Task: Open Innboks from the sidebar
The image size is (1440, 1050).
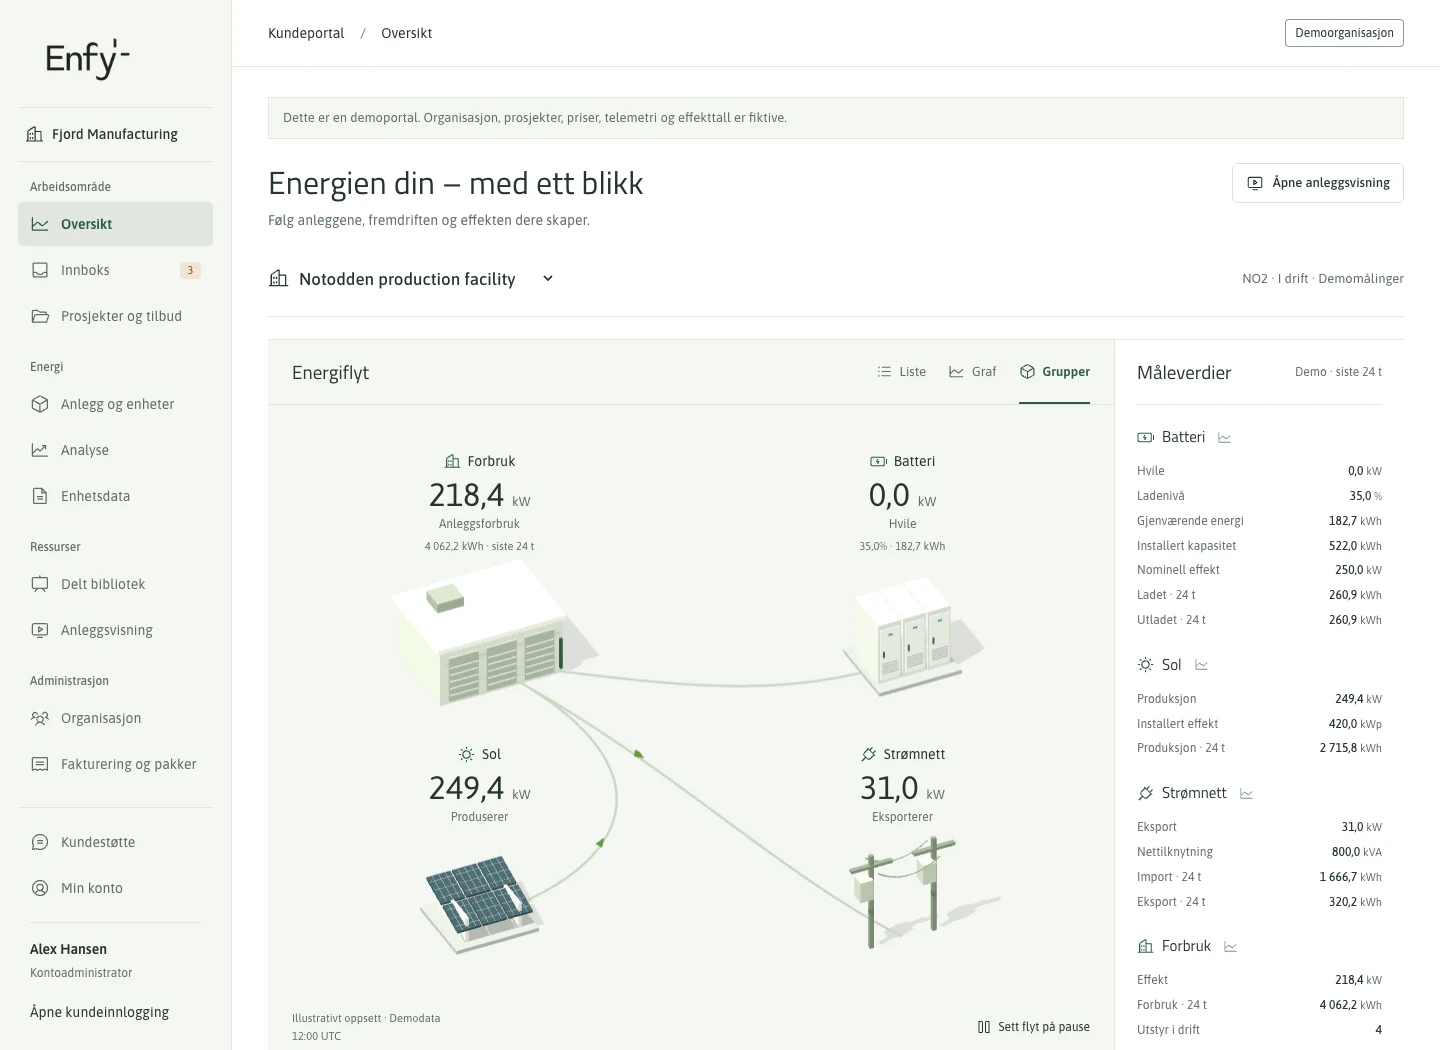Action: (115, 270)
